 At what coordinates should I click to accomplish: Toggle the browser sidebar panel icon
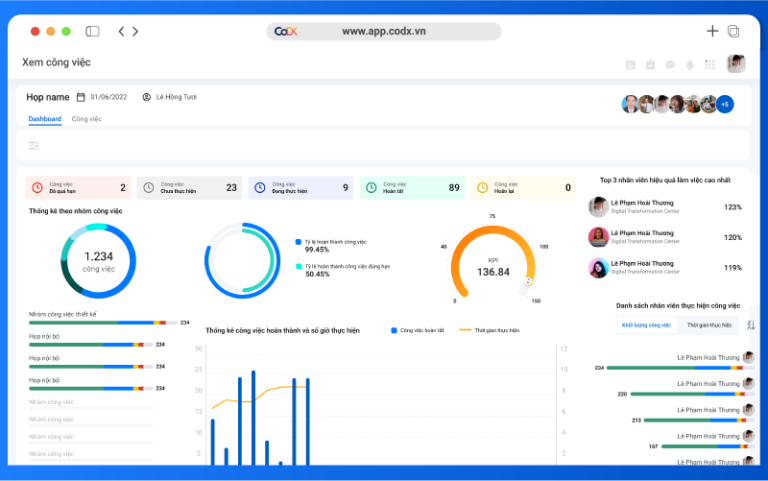(92, 31)
